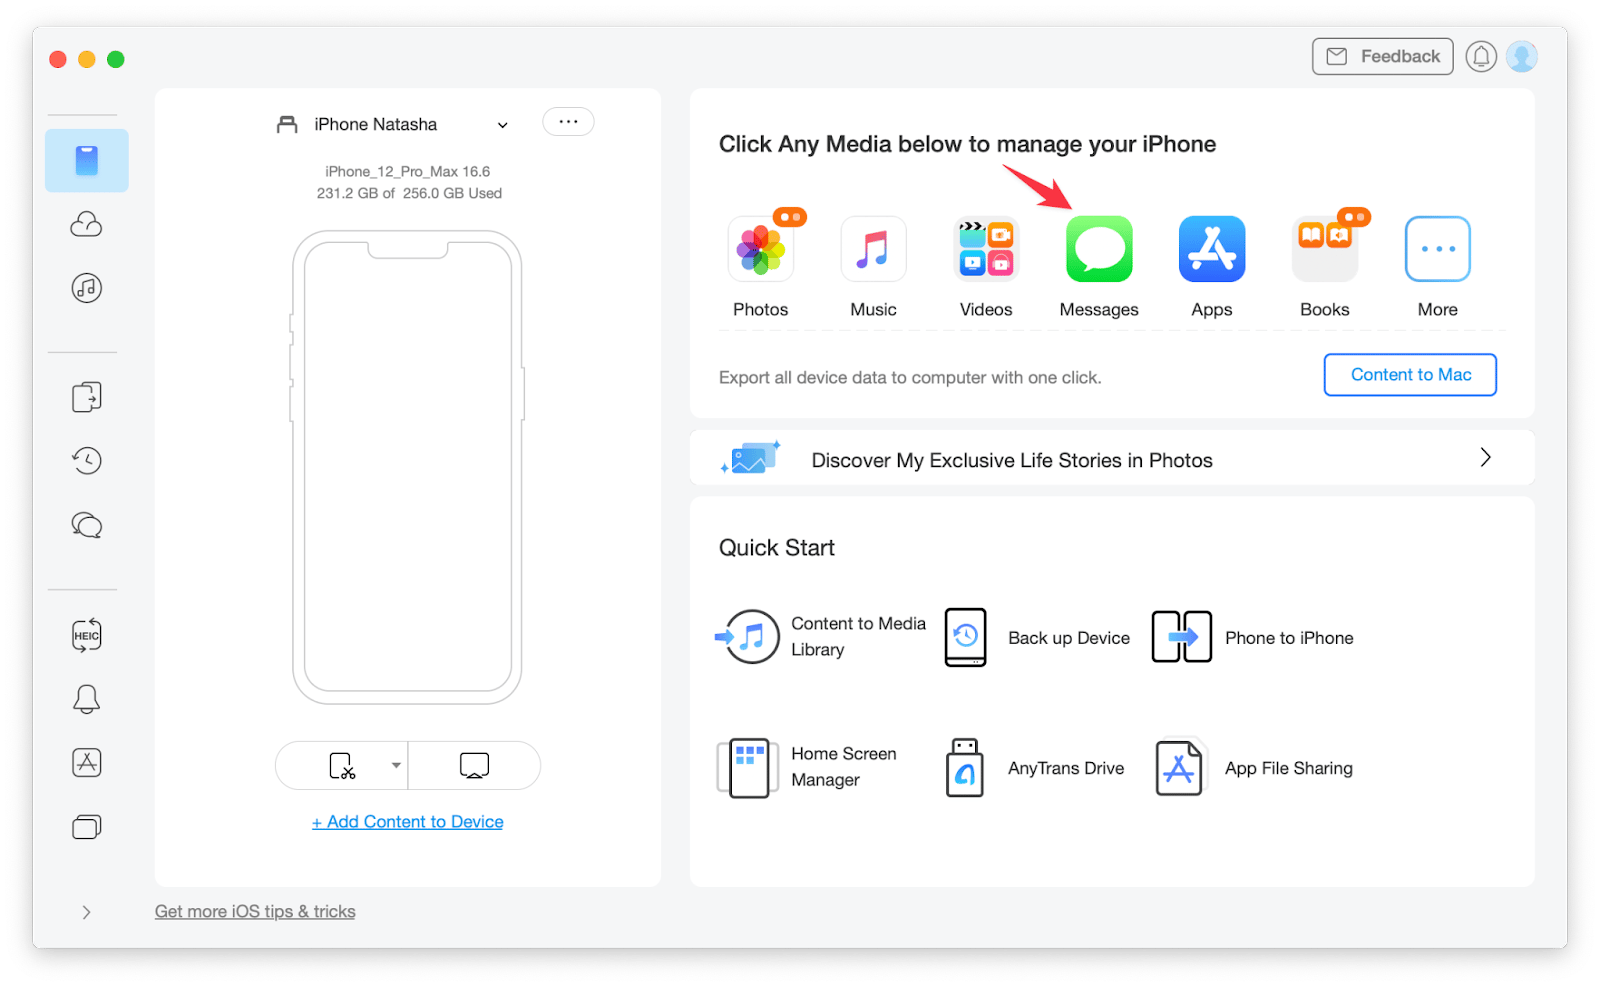Viewport: 1600px width, 987px height.
Task: Click the screen mirror button under phone
Action: (x=474, y=766)
